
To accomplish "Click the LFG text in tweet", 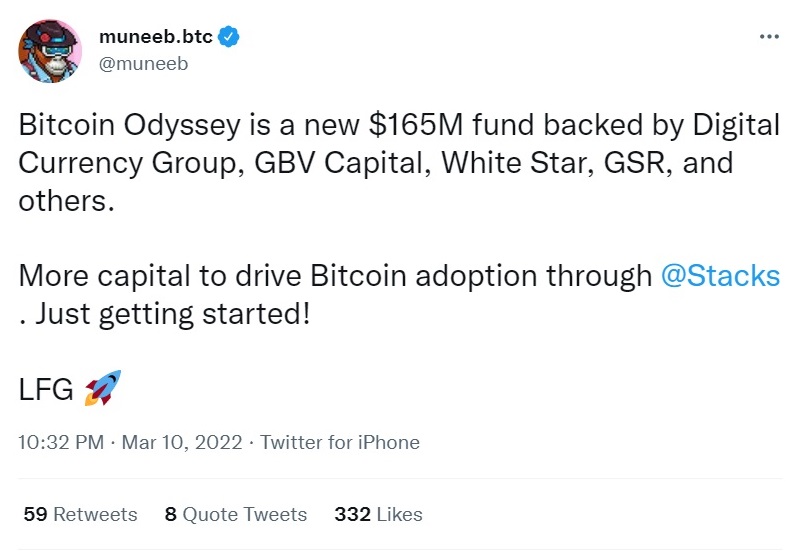I will coord(46,389).
